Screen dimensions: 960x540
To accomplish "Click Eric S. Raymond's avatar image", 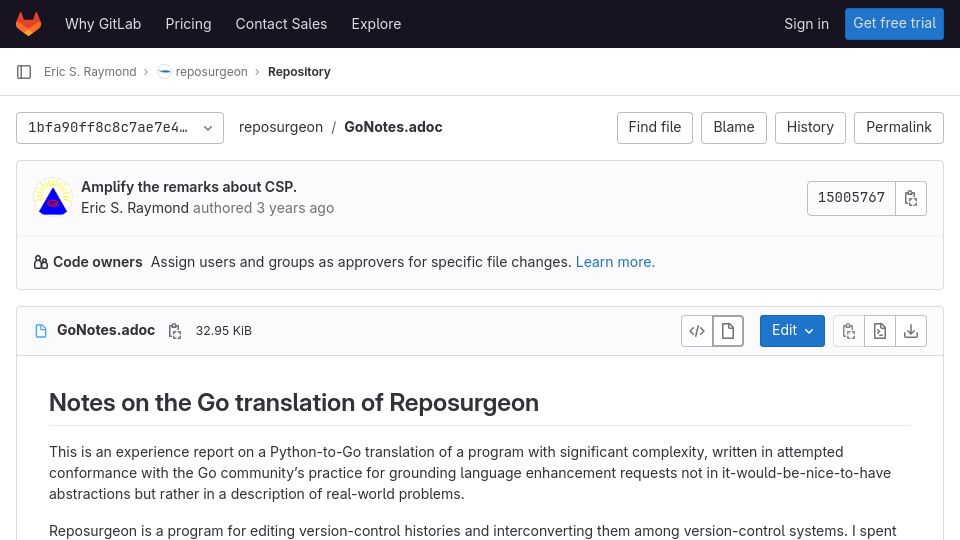I will pyautogui.click(x=53, y=197).
